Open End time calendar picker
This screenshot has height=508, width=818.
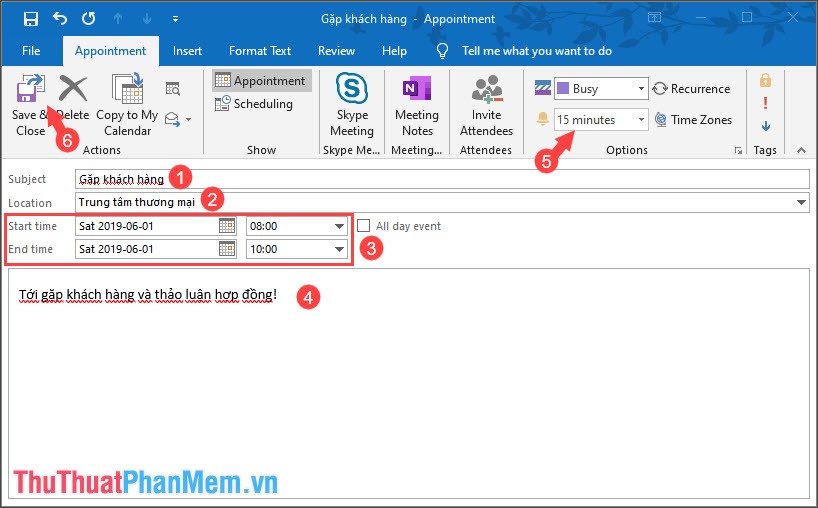tap(227, 249)
